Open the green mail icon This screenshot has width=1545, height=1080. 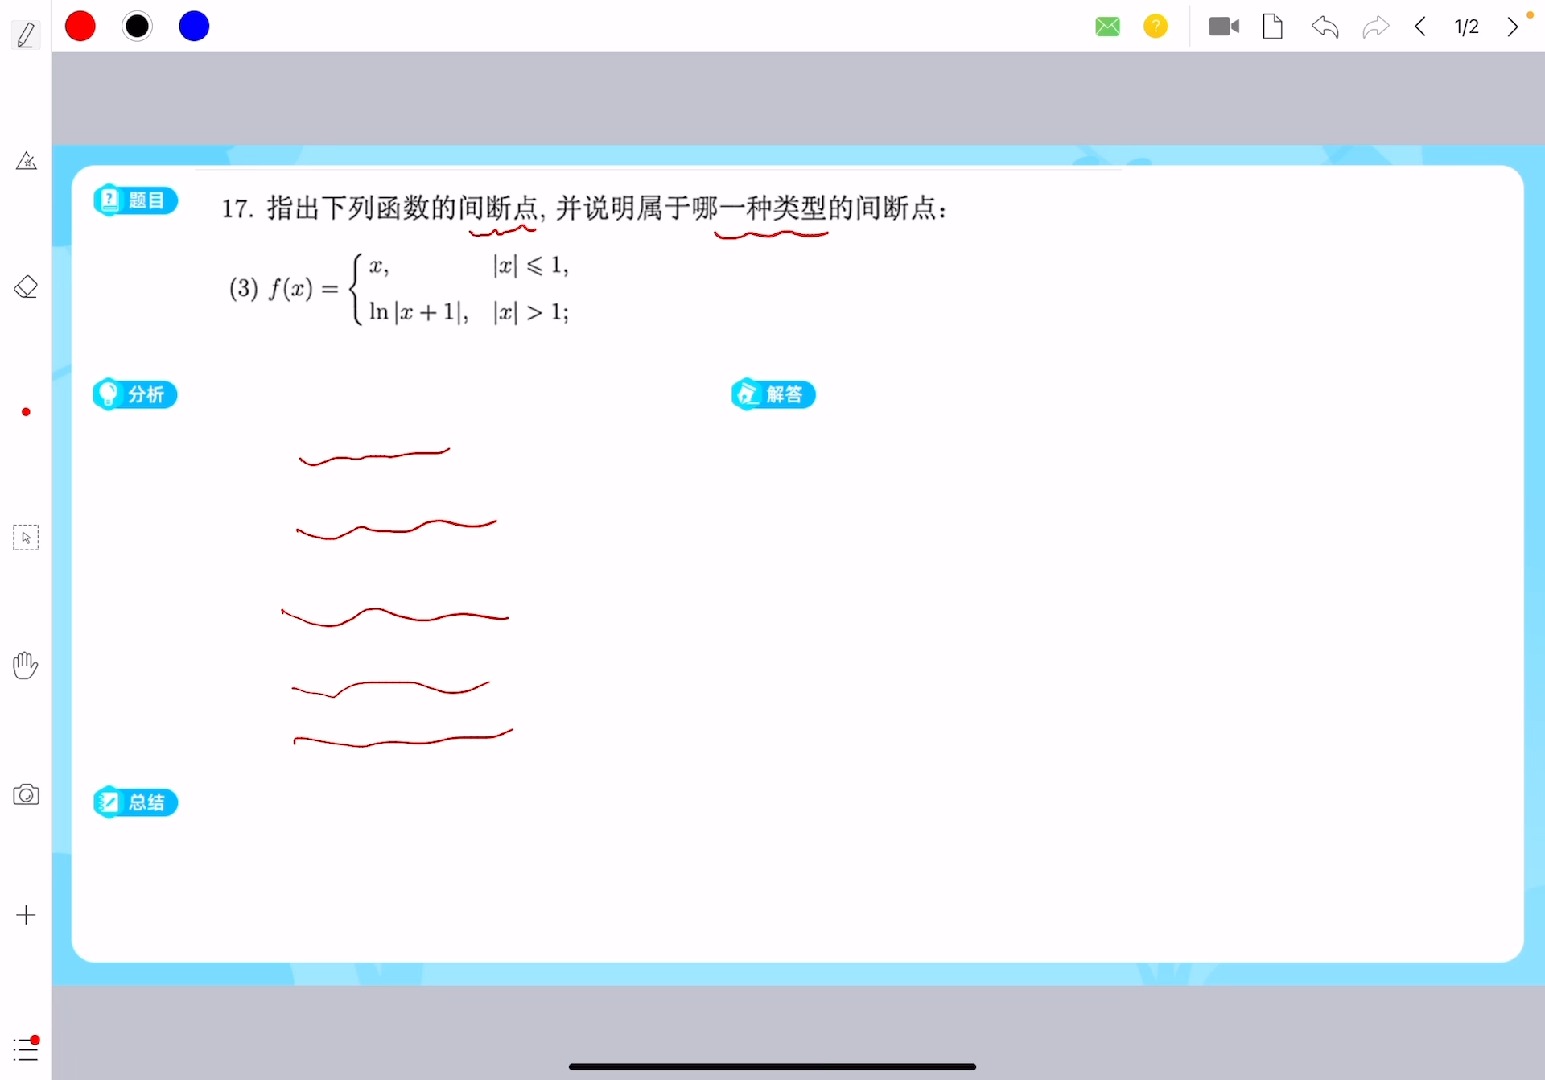click(x=1108, y=27)
